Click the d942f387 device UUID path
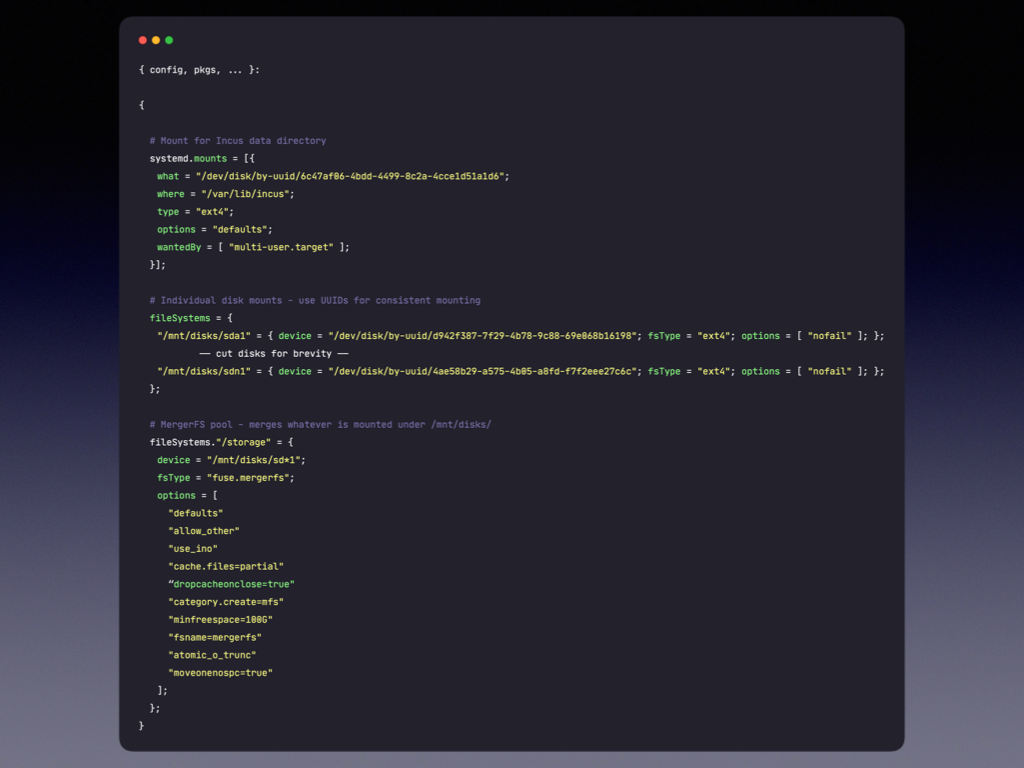This screenshot has height=768, width=1024. 483,336
